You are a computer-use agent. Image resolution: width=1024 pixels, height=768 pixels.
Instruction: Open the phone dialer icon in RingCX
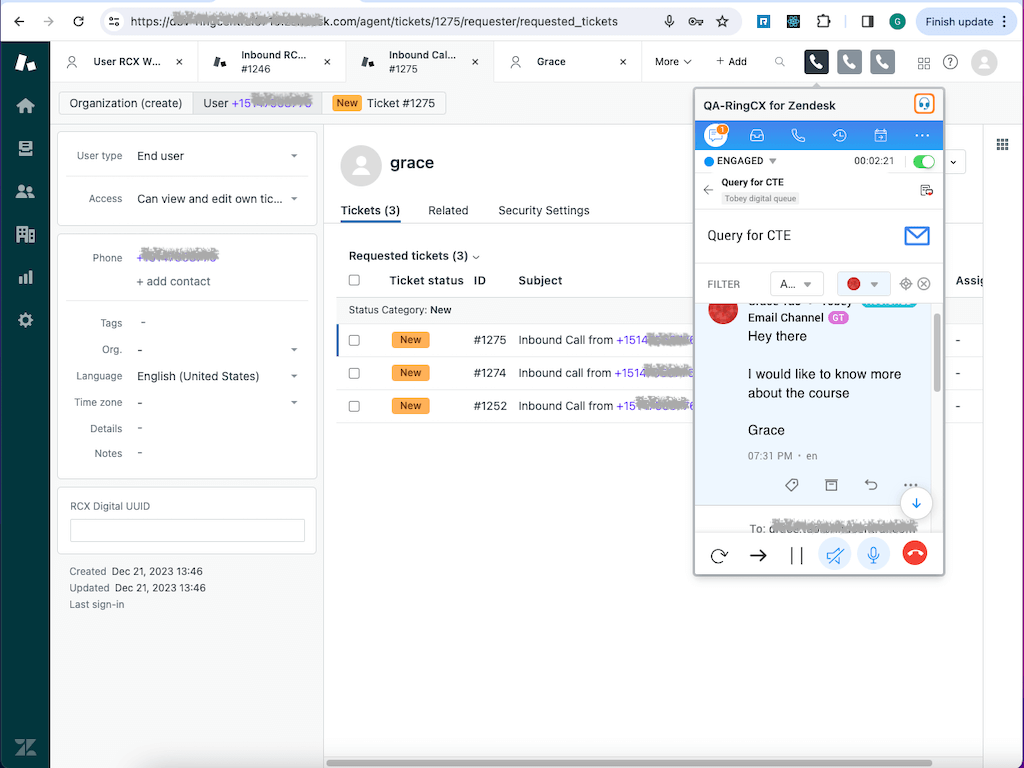797,134
